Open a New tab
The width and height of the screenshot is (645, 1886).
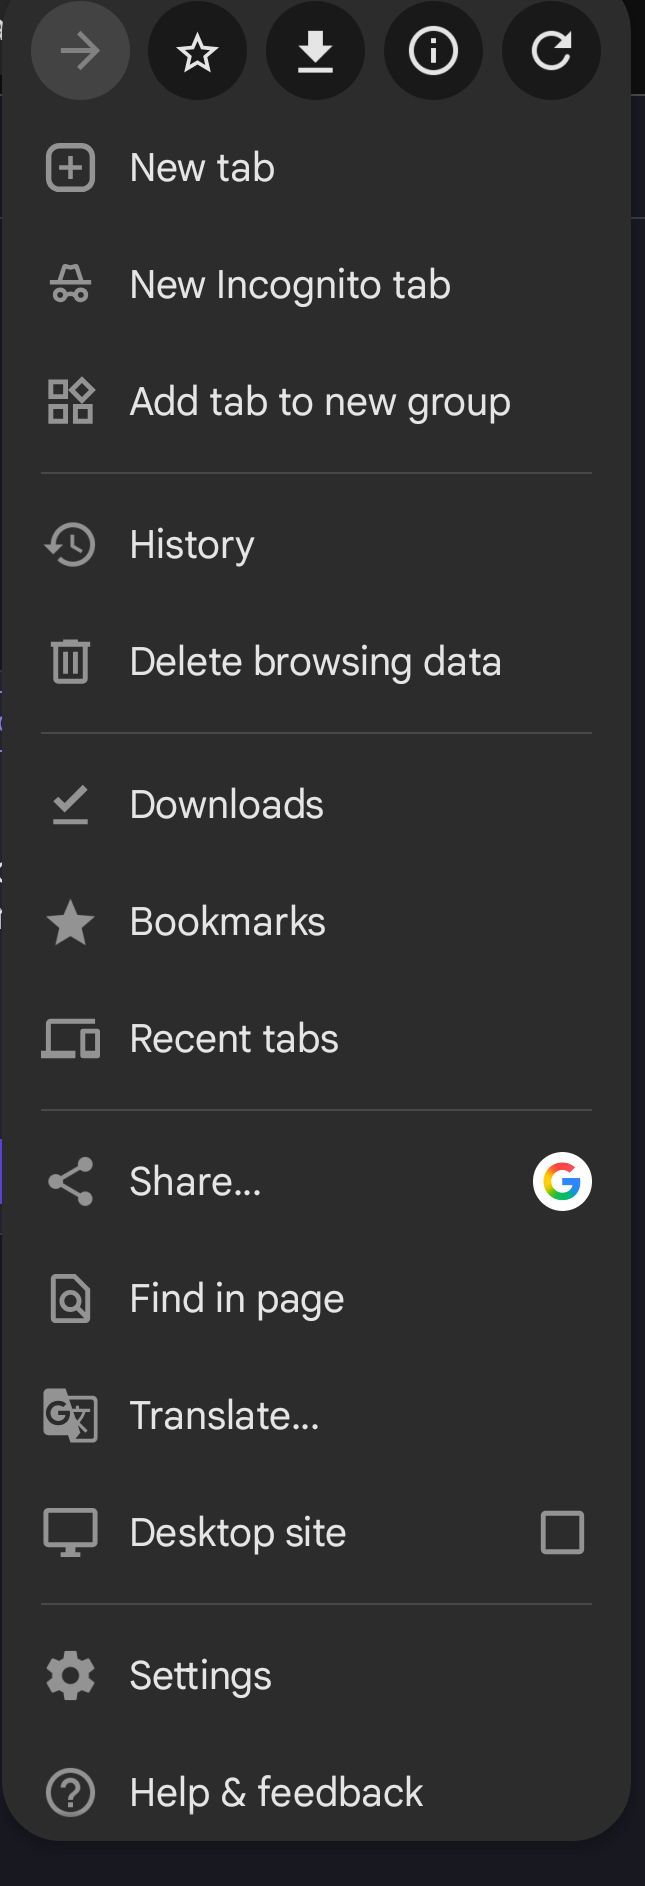coord(202,168)
